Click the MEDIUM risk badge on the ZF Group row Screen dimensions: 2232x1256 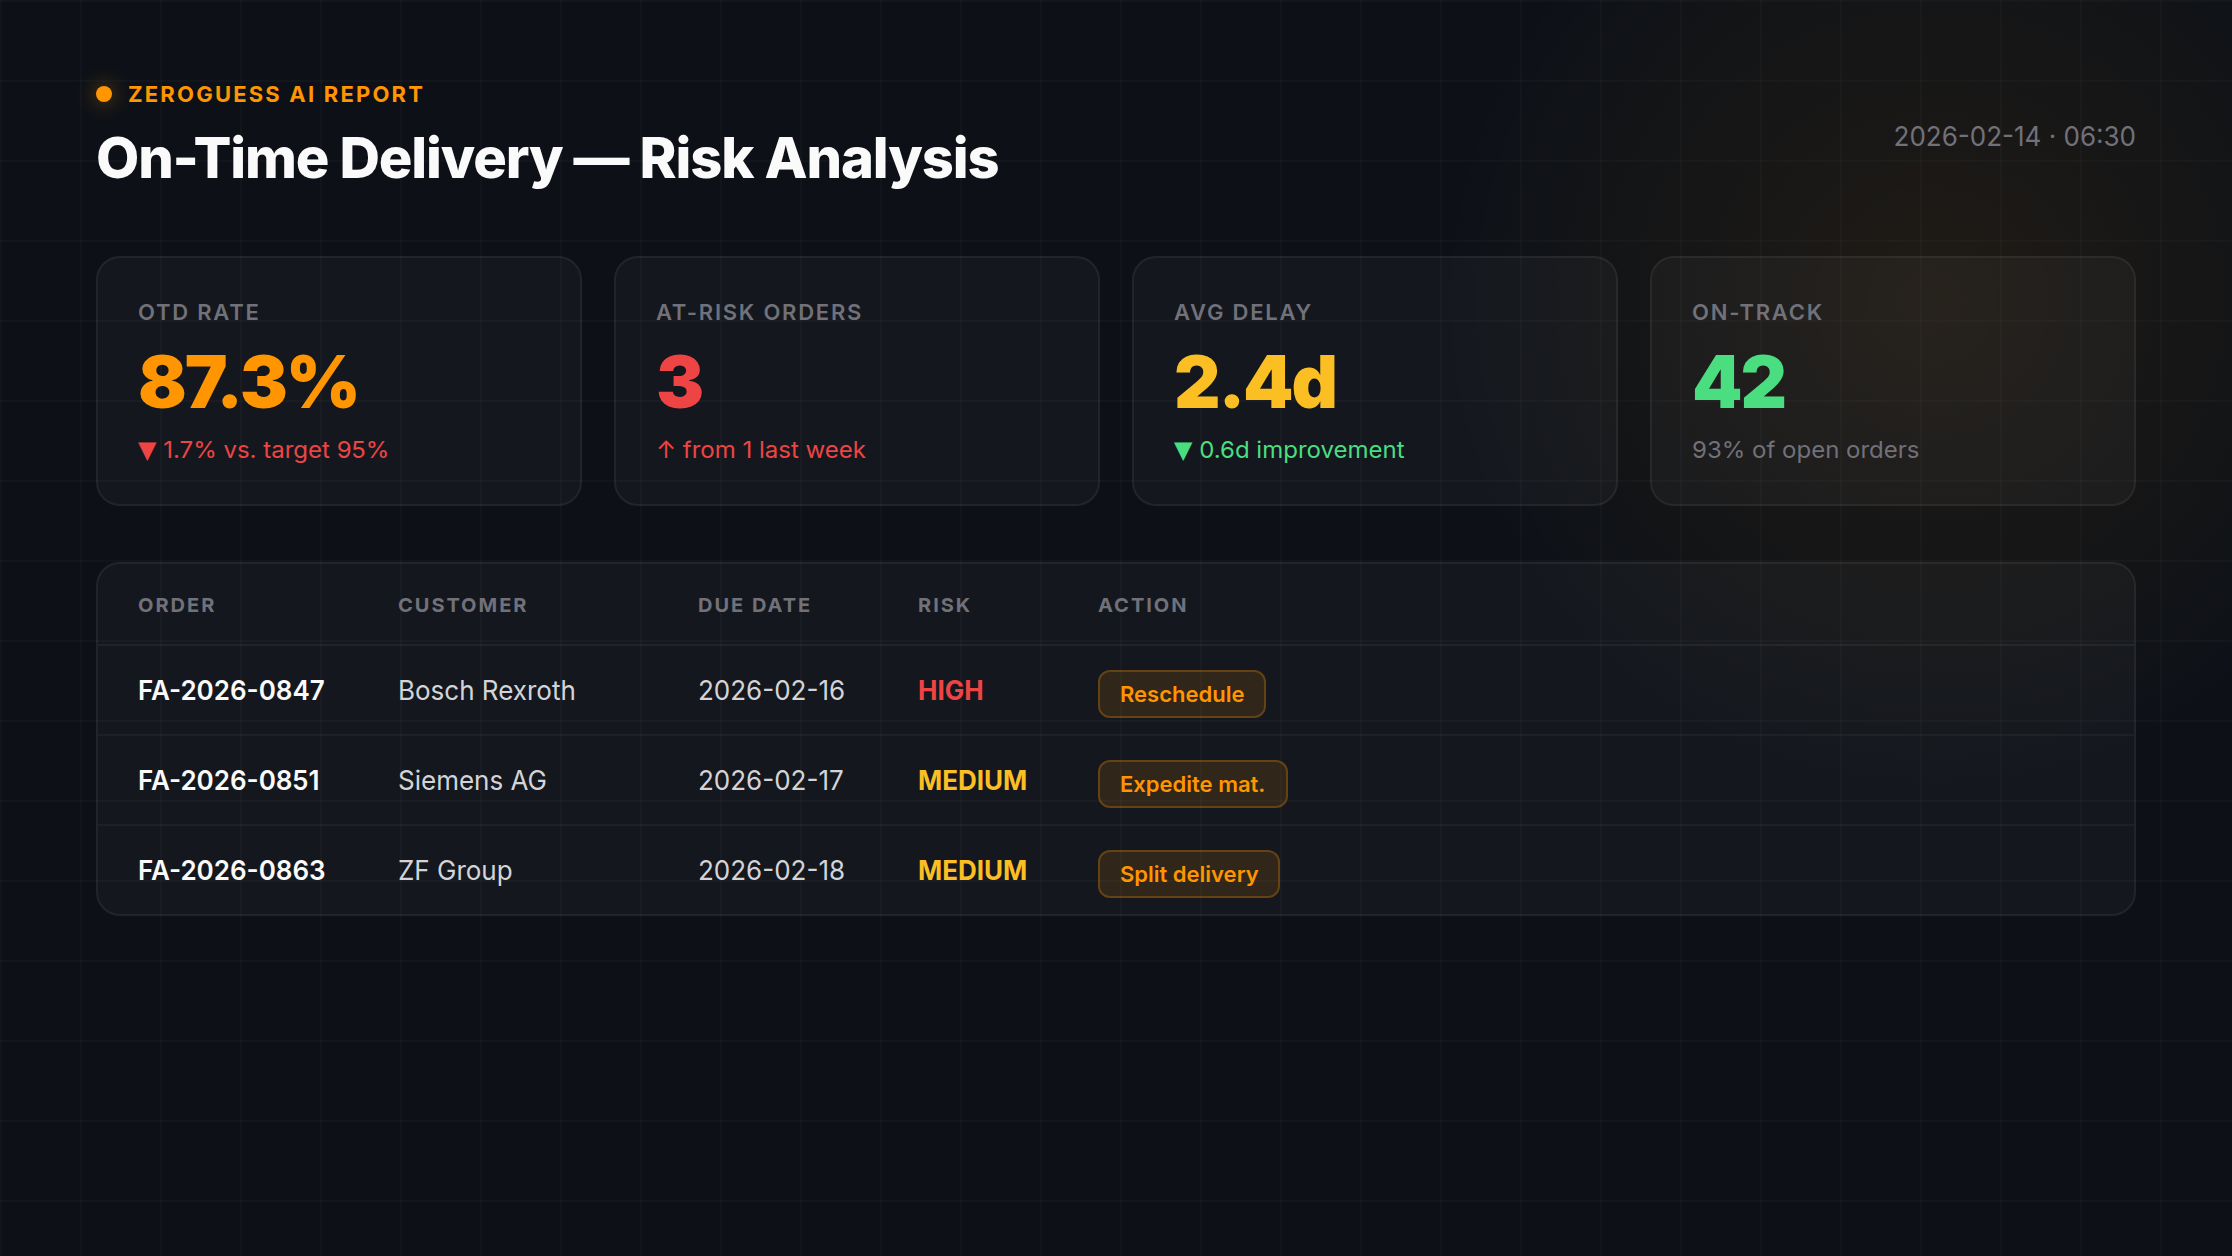(972, 871)
